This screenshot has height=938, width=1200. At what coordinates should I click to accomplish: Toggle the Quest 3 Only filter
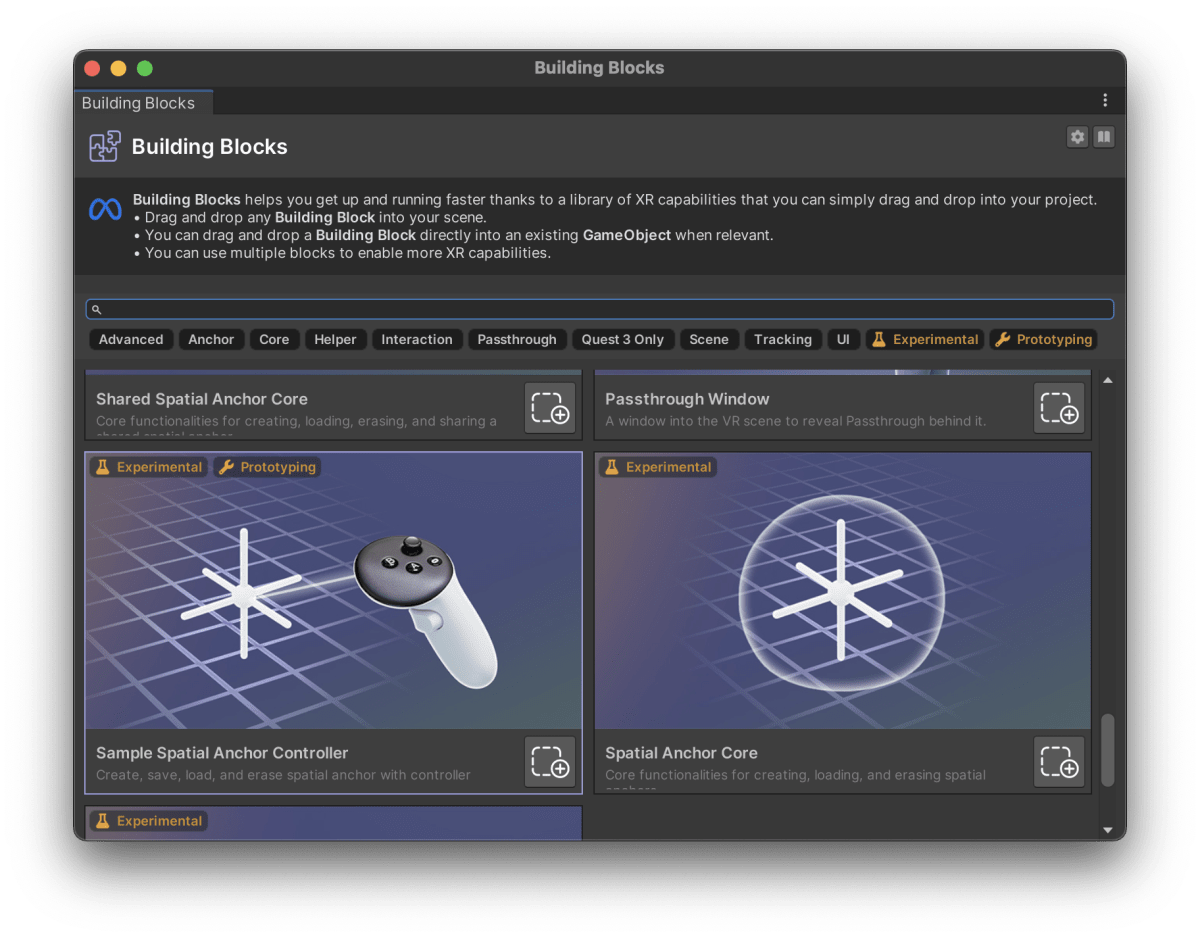623,340
